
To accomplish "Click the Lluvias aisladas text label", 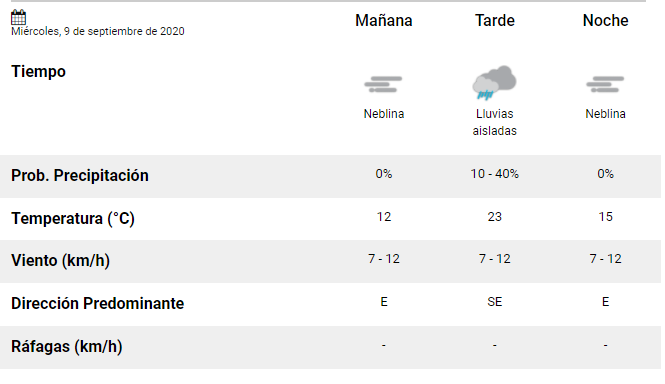I will coord(495,122).
